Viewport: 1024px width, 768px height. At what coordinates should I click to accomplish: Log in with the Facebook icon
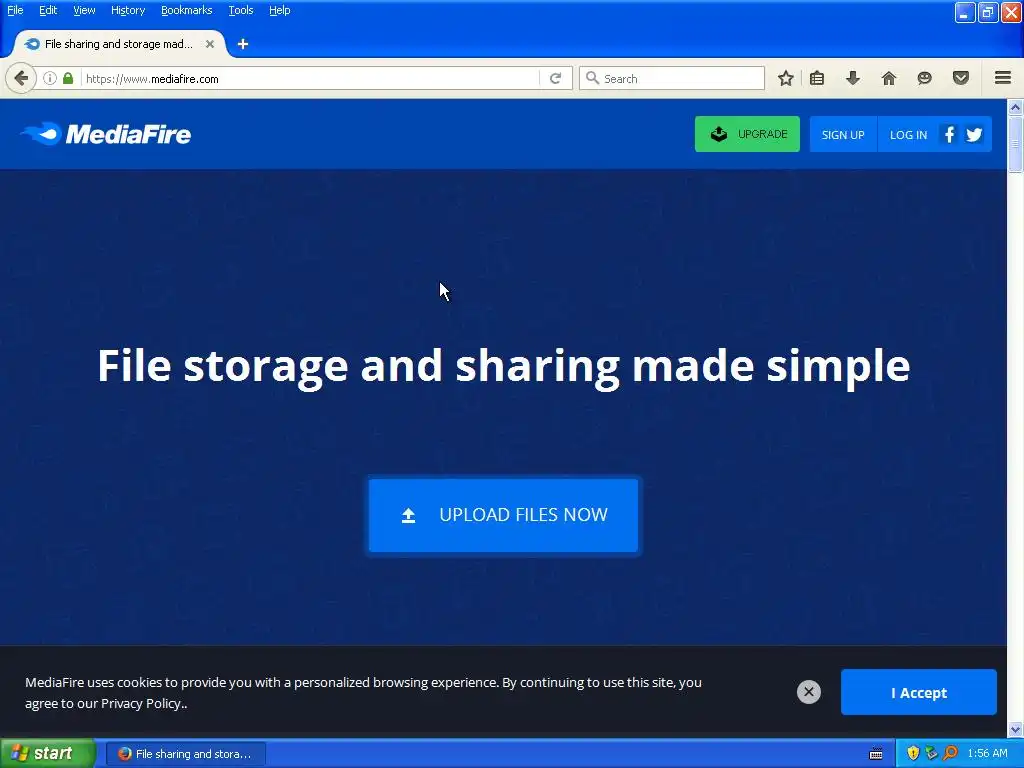(950, 135)
